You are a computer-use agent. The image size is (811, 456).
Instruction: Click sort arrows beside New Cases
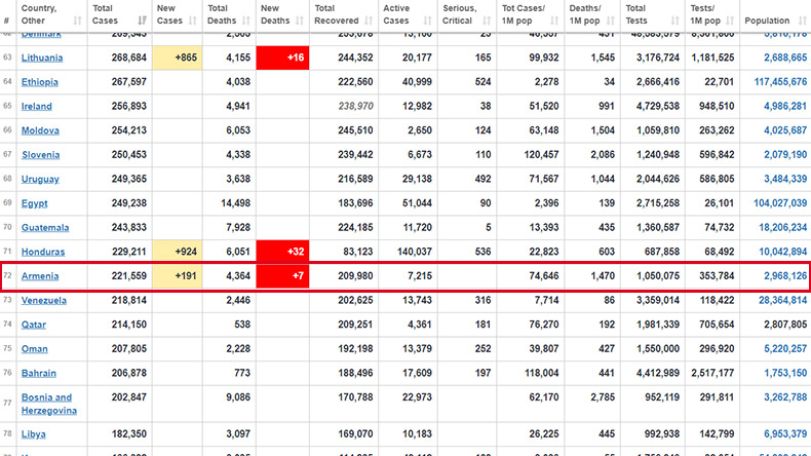click(x=192, y=21)
